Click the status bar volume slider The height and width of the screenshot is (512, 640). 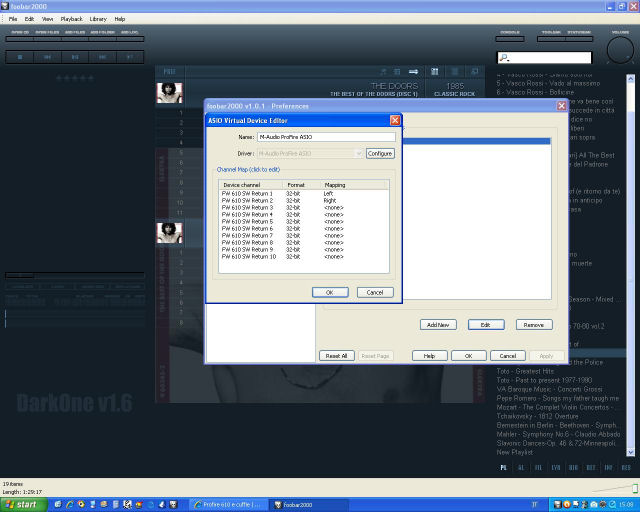(x=615, y=488)
